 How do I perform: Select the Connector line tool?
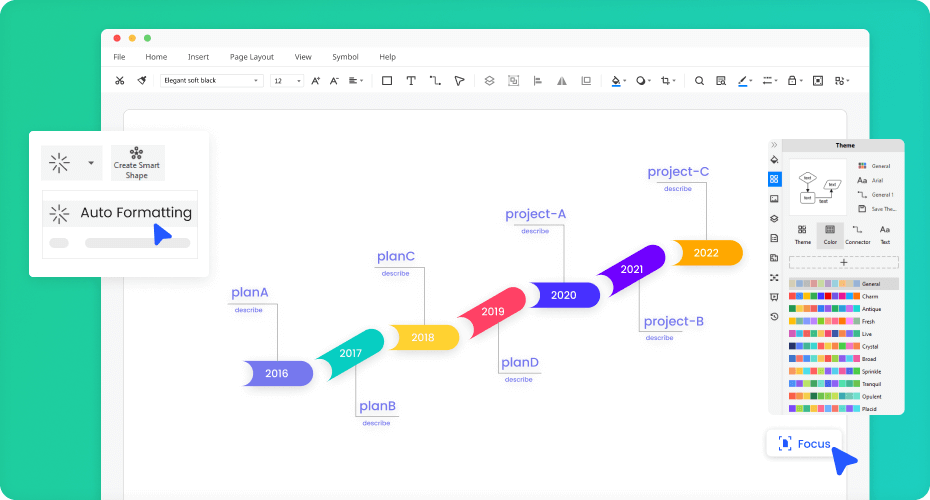[435, 81]
